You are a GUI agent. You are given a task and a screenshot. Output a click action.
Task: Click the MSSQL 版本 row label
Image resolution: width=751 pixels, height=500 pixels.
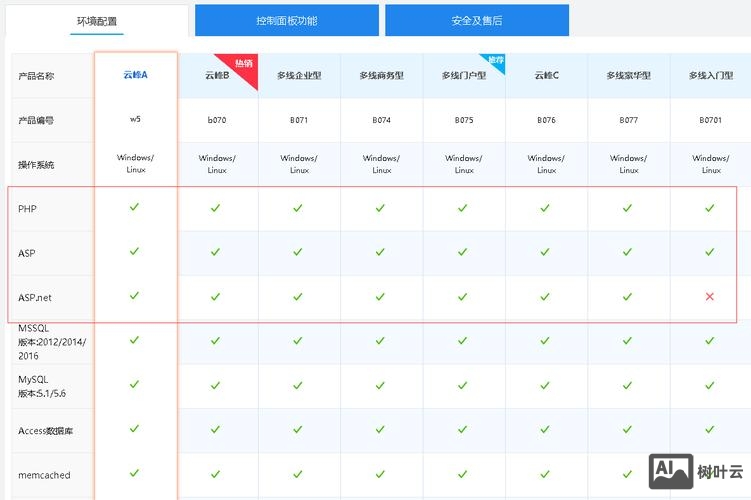click(52, 342)
